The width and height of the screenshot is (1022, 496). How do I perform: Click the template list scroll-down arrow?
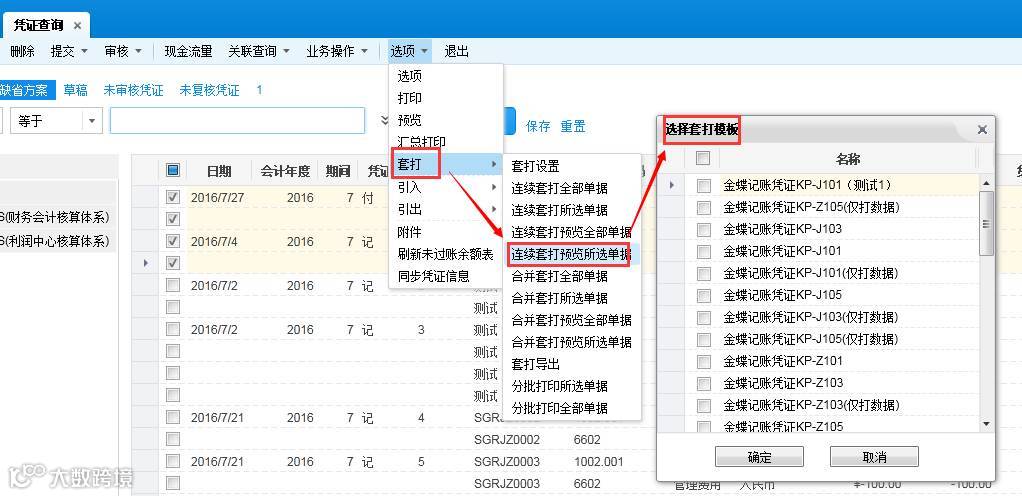tap(986, 424)
